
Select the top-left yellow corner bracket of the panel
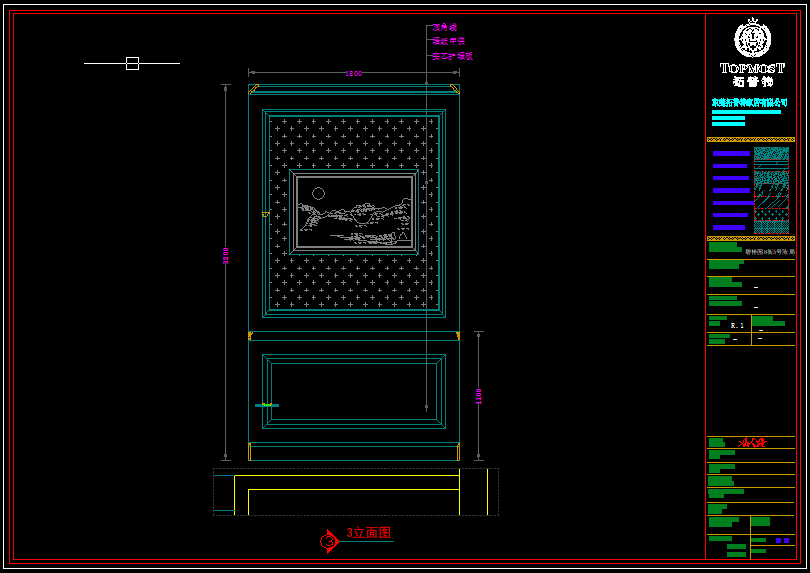click(253, 90)
